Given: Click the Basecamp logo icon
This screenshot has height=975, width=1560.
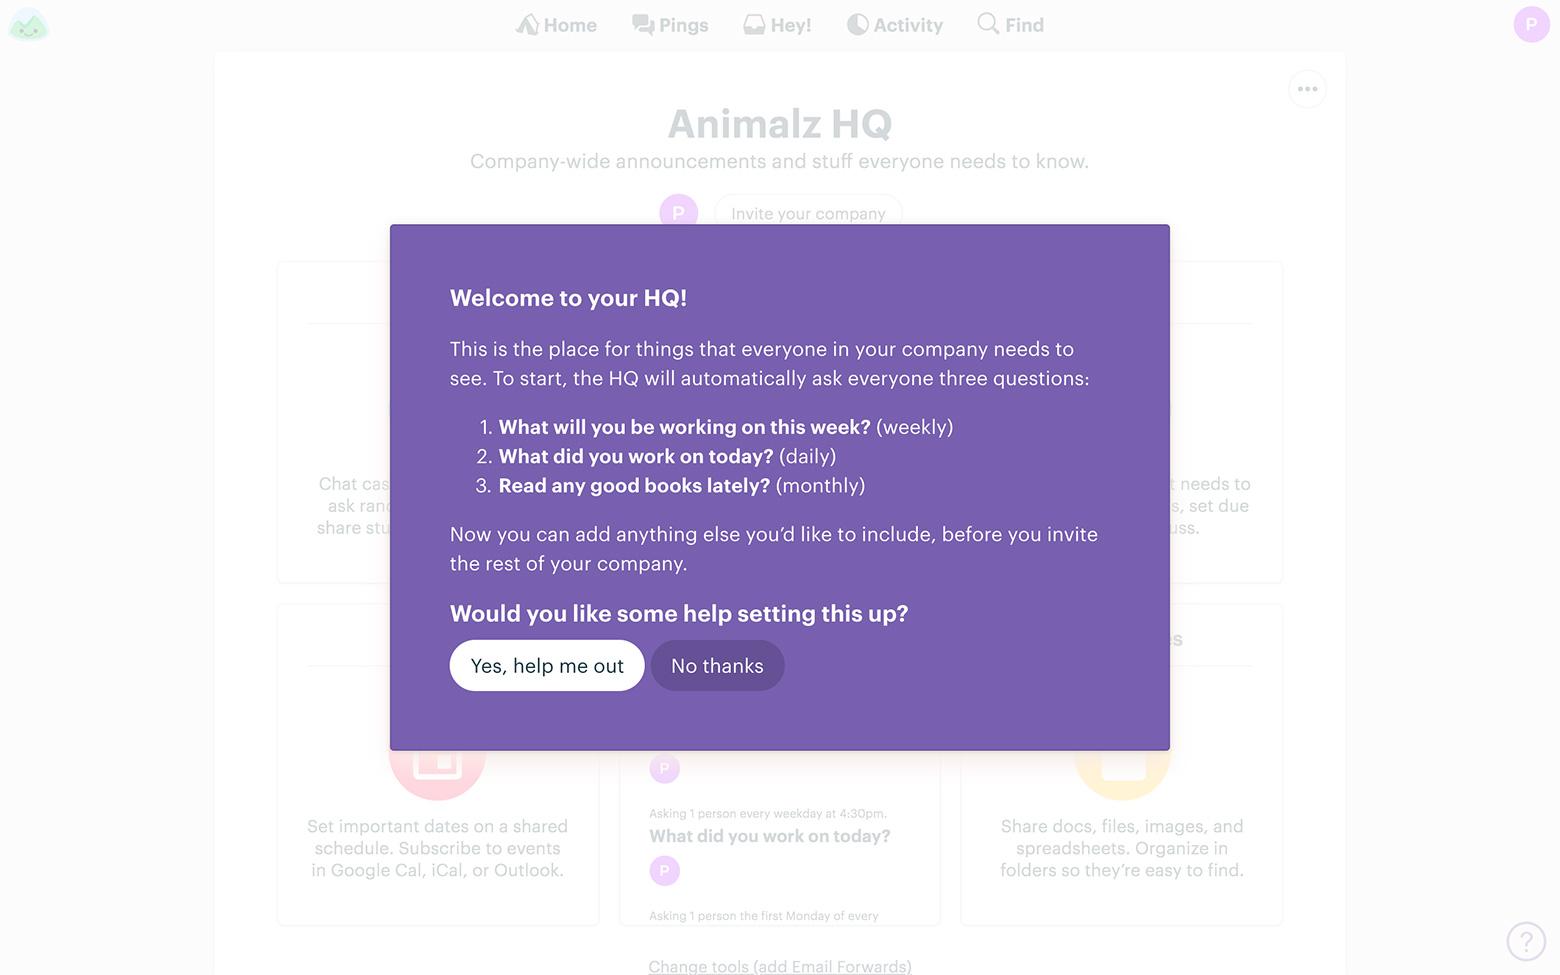Looking at the screenshot, I should [28, 25].
